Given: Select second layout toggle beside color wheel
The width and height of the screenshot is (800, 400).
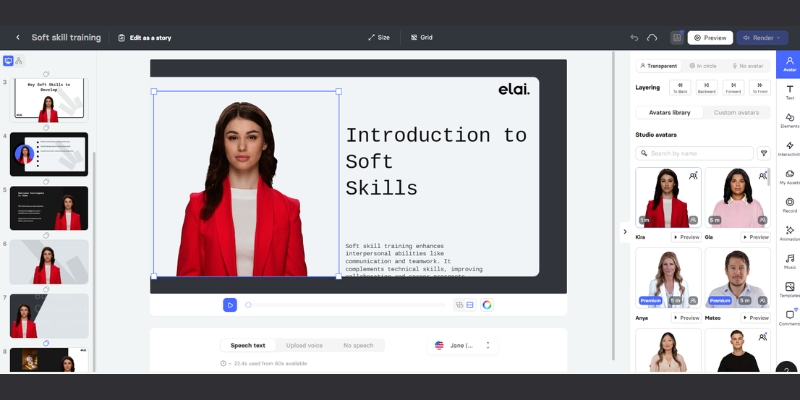Looking at the screenshot, I should pyautogui.click(x=470, y=305).
